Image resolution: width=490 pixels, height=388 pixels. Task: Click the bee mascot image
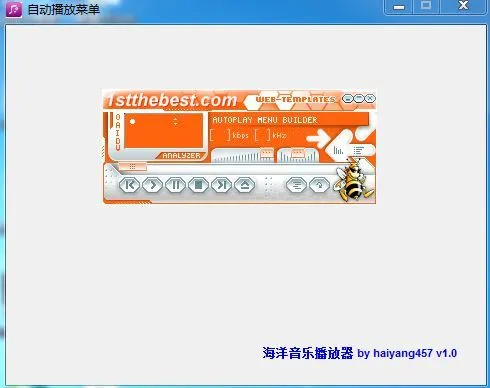(x=353, y=180)
